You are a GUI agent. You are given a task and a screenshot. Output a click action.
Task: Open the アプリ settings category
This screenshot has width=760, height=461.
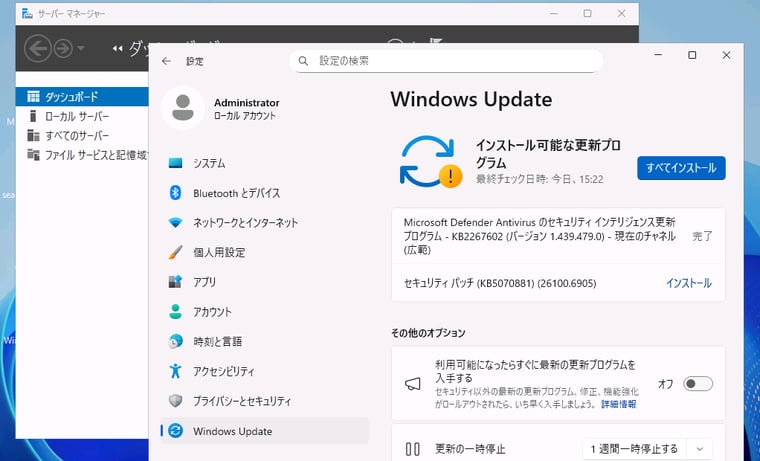coord(264,282)
